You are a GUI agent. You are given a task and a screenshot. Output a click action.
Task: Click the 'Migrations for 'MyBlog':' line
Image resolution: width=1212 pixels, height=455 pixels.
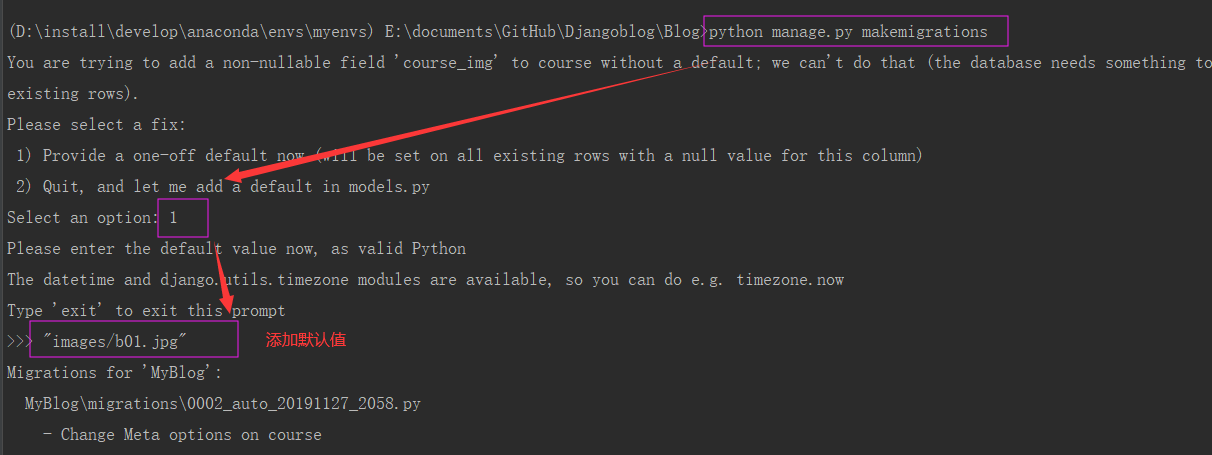tap(114, 373)
